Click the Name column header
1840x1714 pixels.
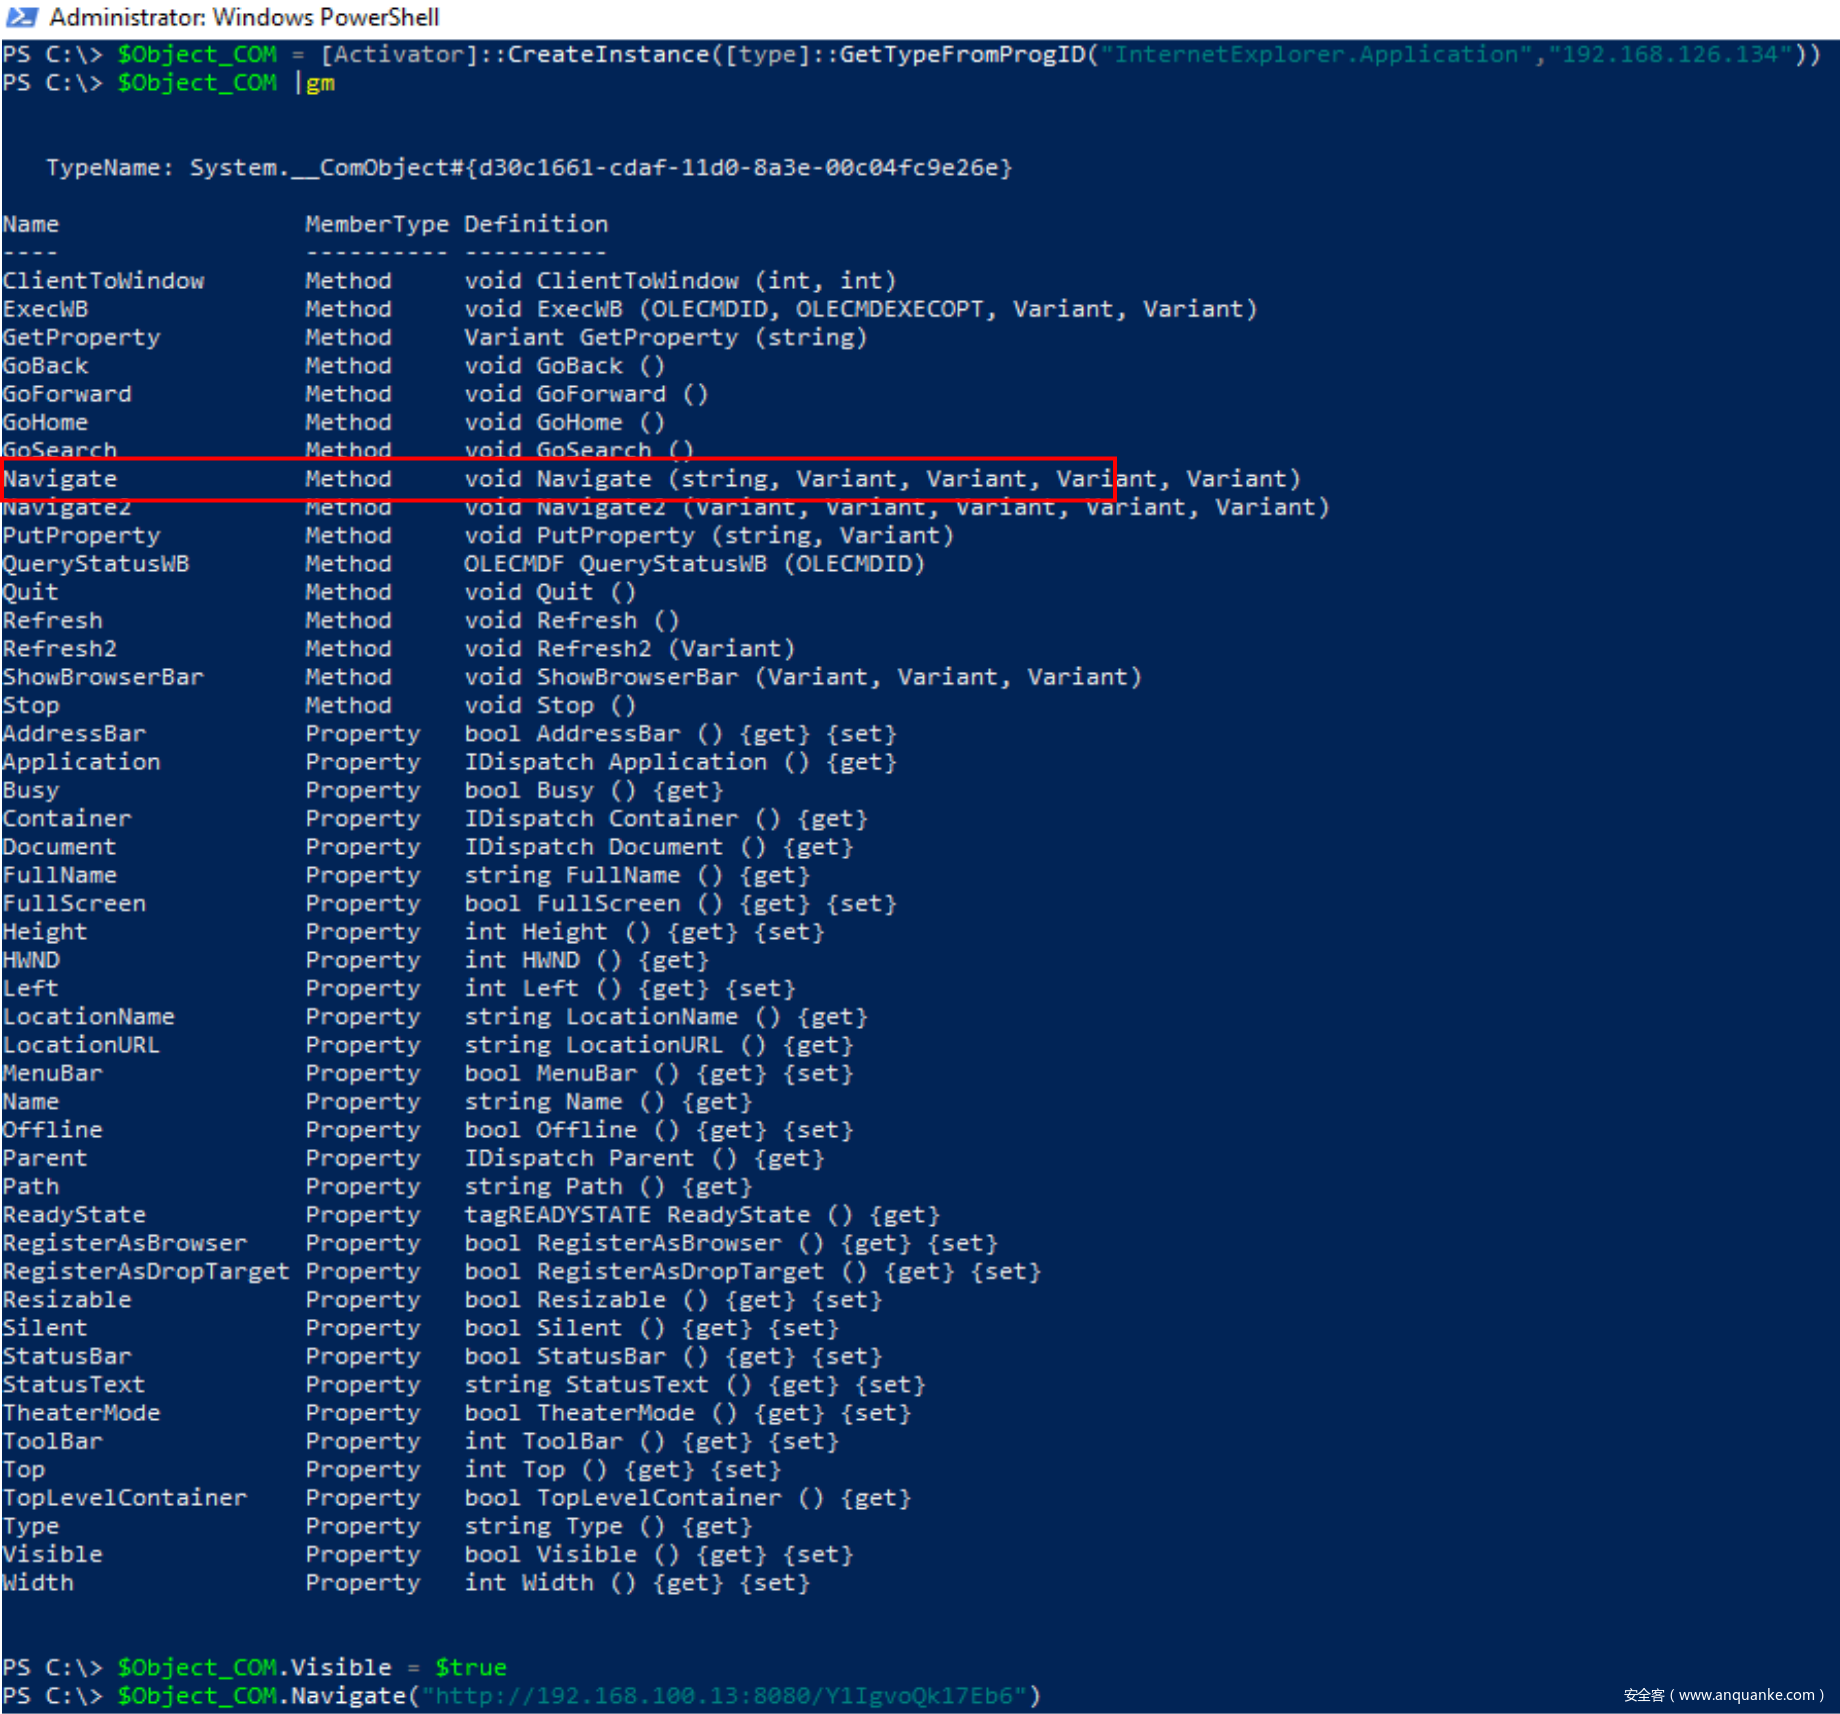tap(31, 224)
